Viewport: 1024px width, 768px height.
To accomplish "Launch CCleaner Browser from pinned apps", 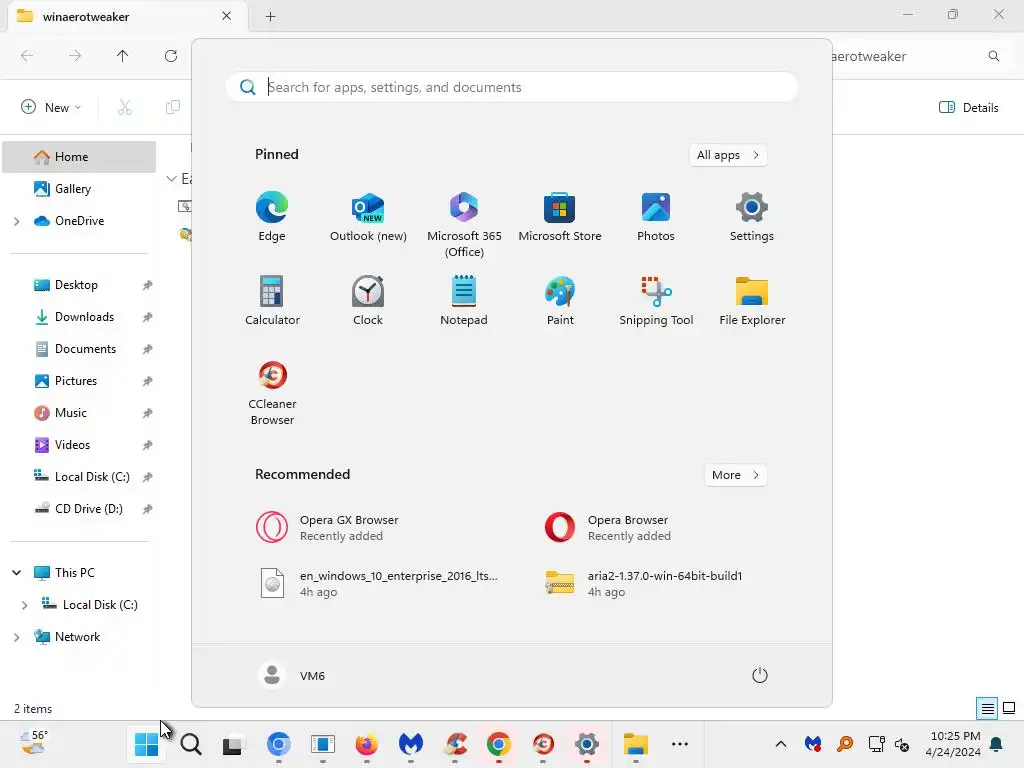I will (272, 392).
